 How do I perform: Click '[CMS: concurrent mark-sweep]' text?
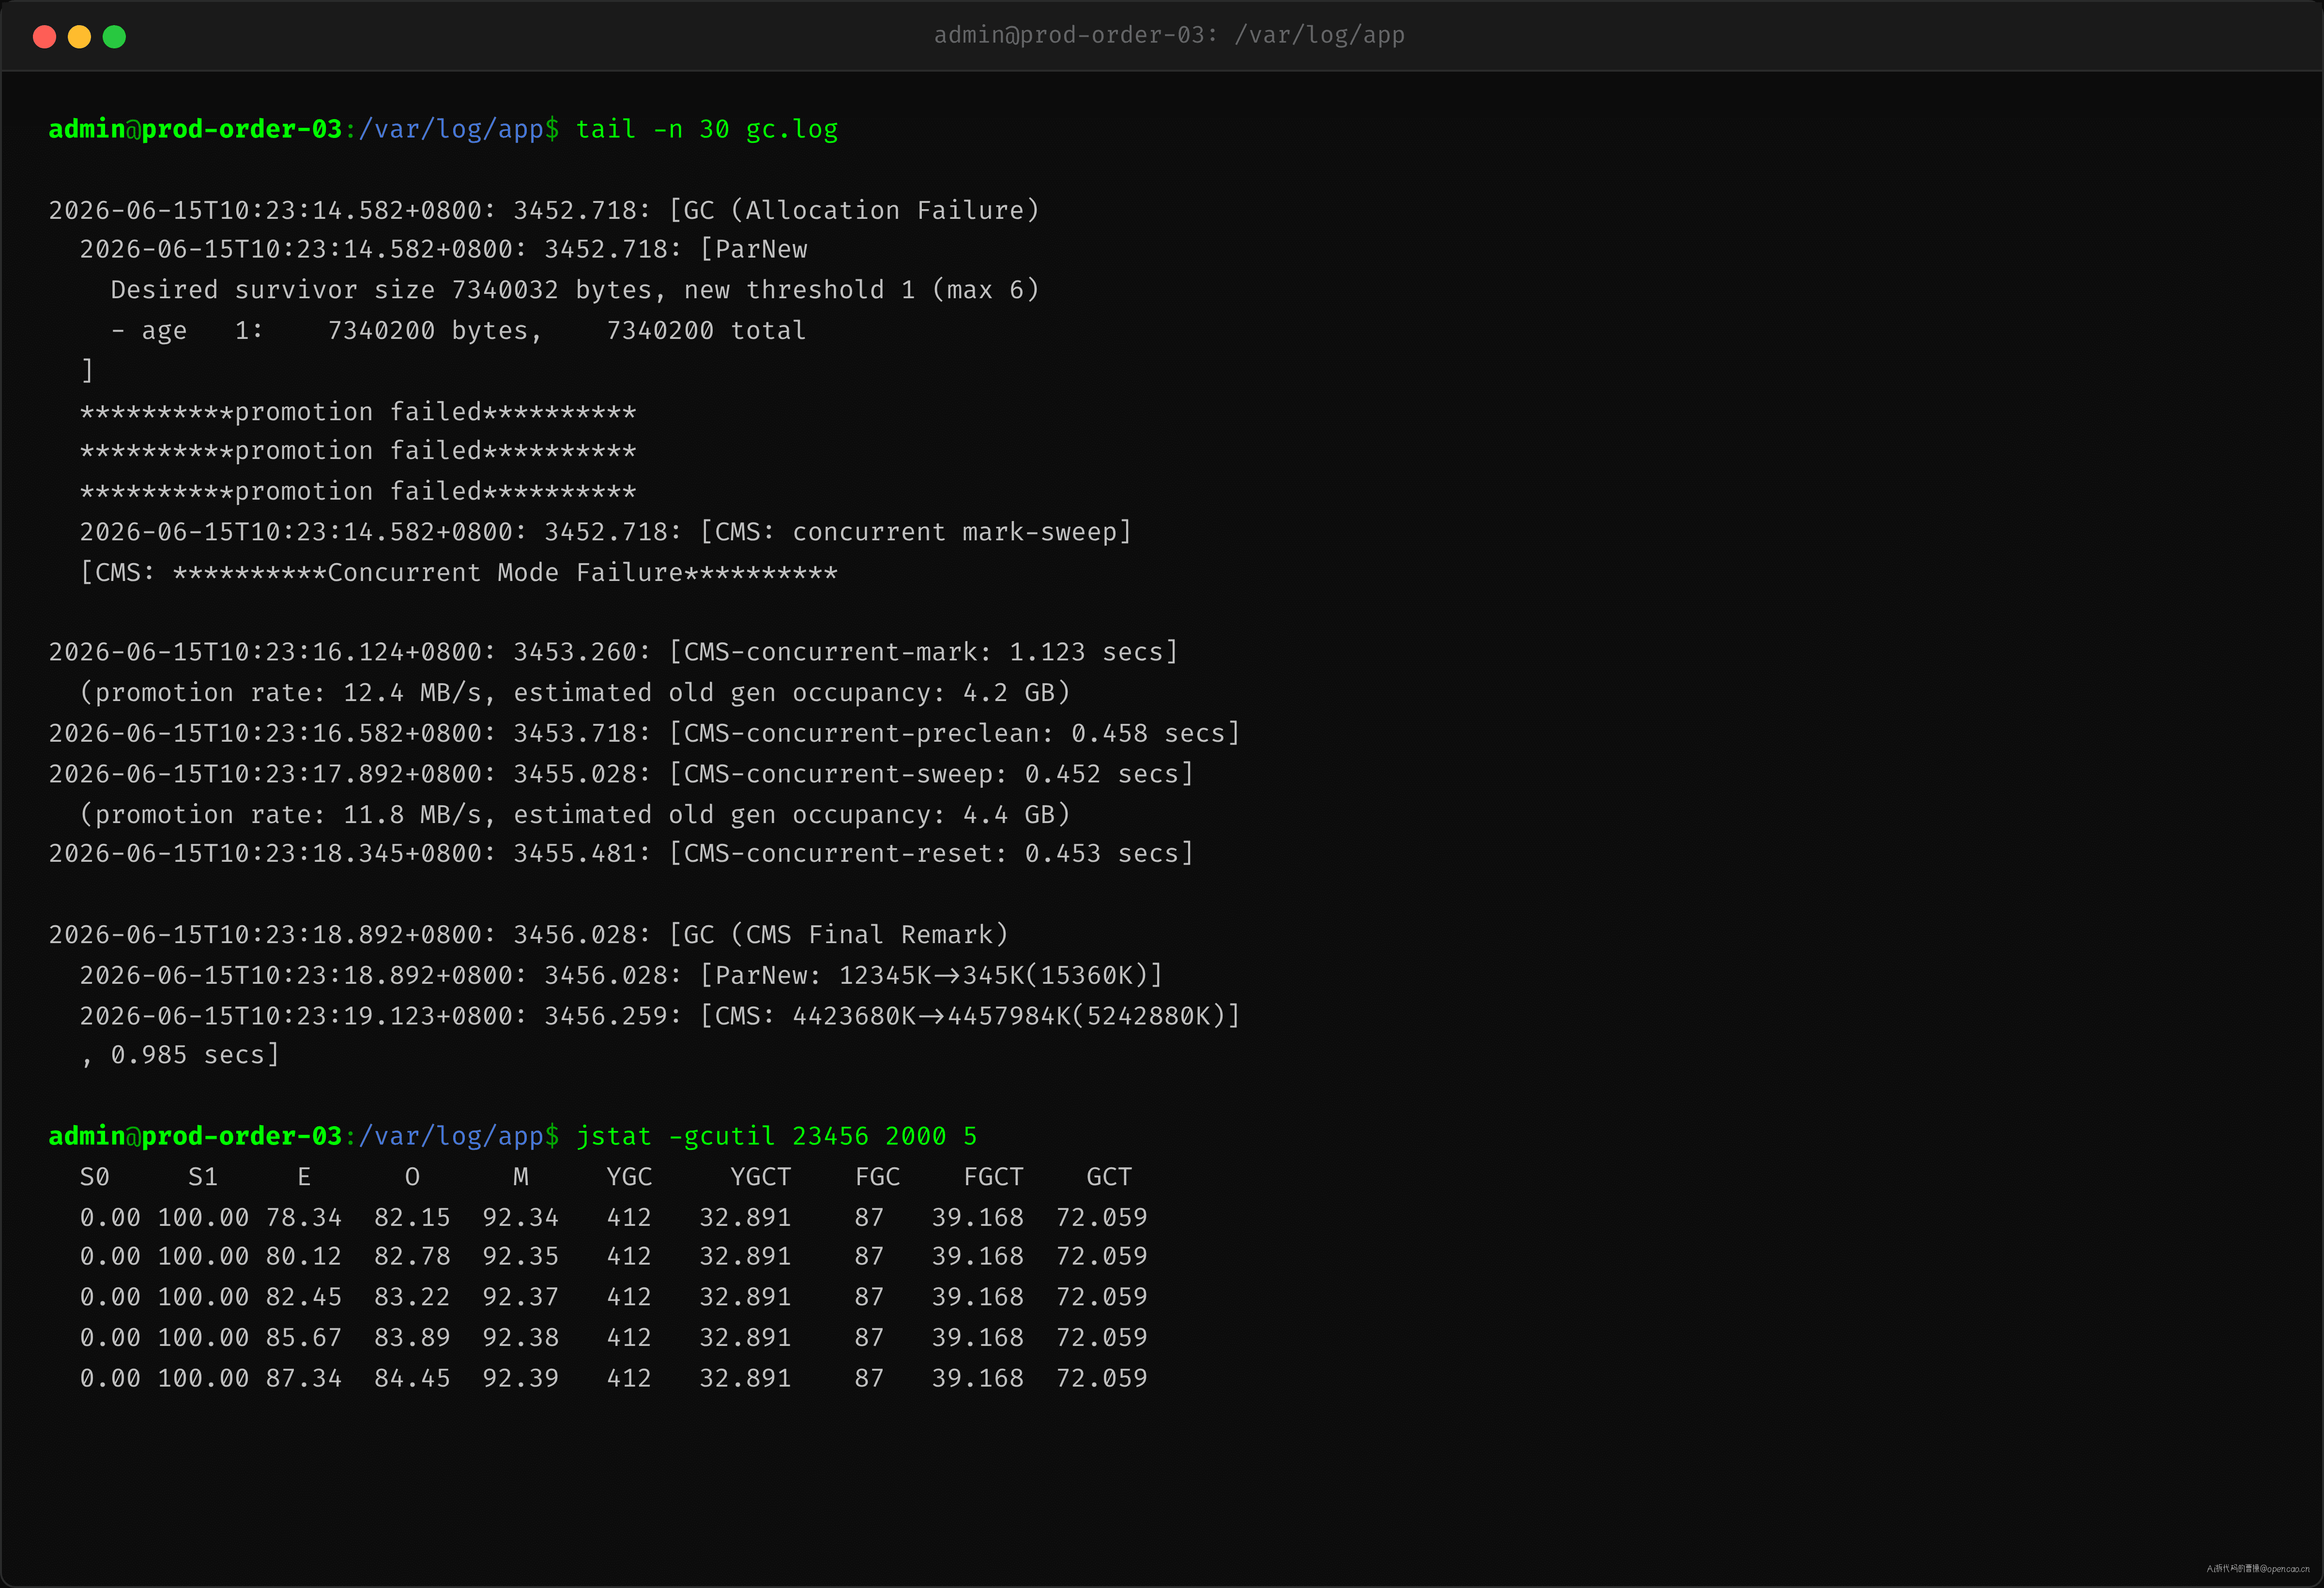916,532
